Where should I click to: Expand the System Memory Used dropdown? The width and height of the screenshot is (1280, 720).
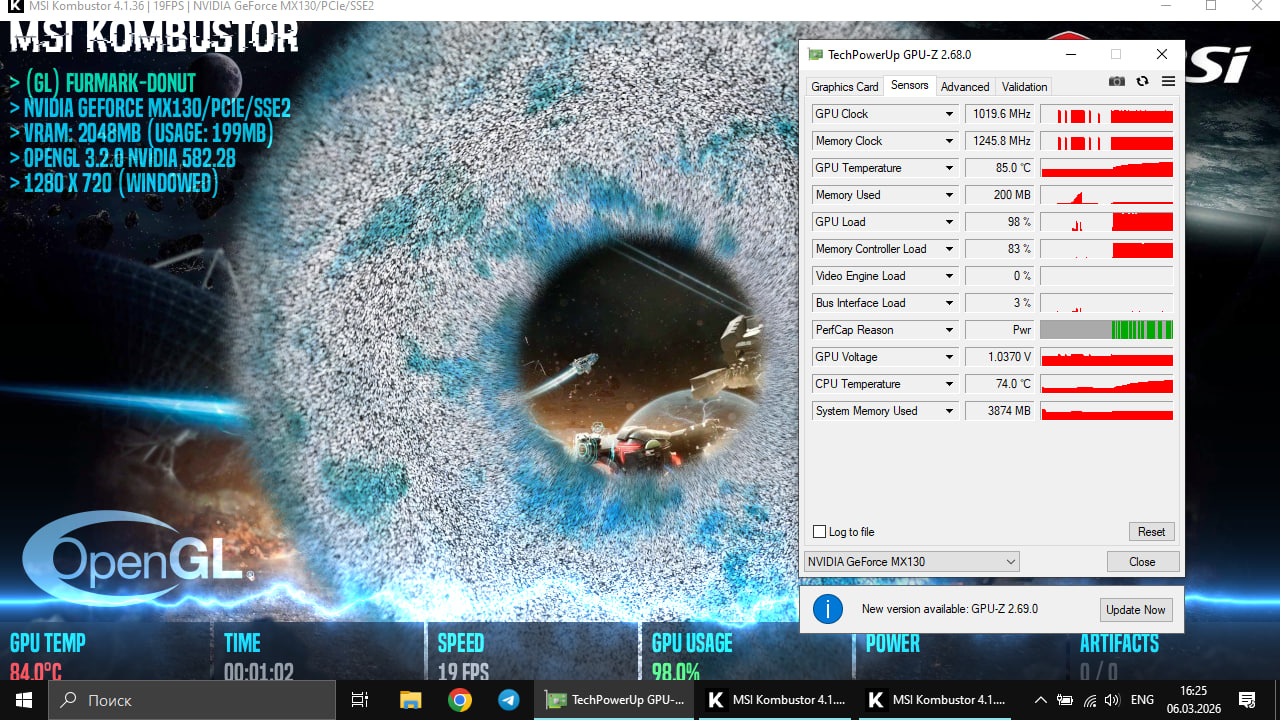[x=949, y=411]
